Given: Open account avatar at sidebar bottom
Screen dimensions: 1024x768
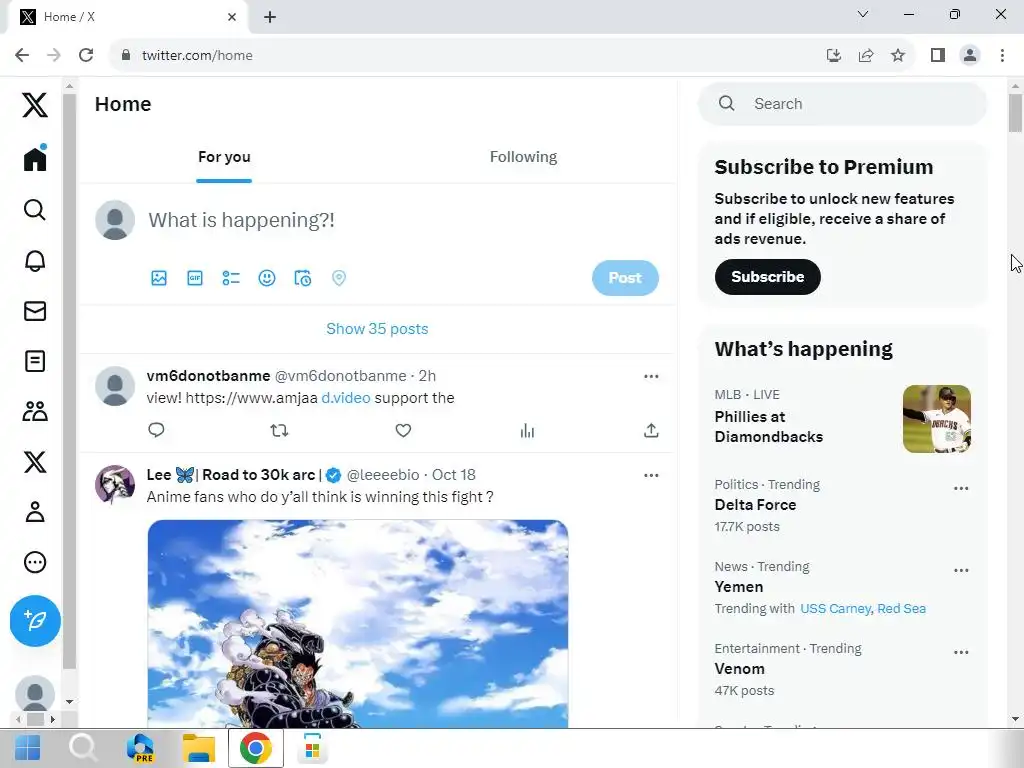Looking at the screenshot, I should pyautogui.click(x=35, y=694).
